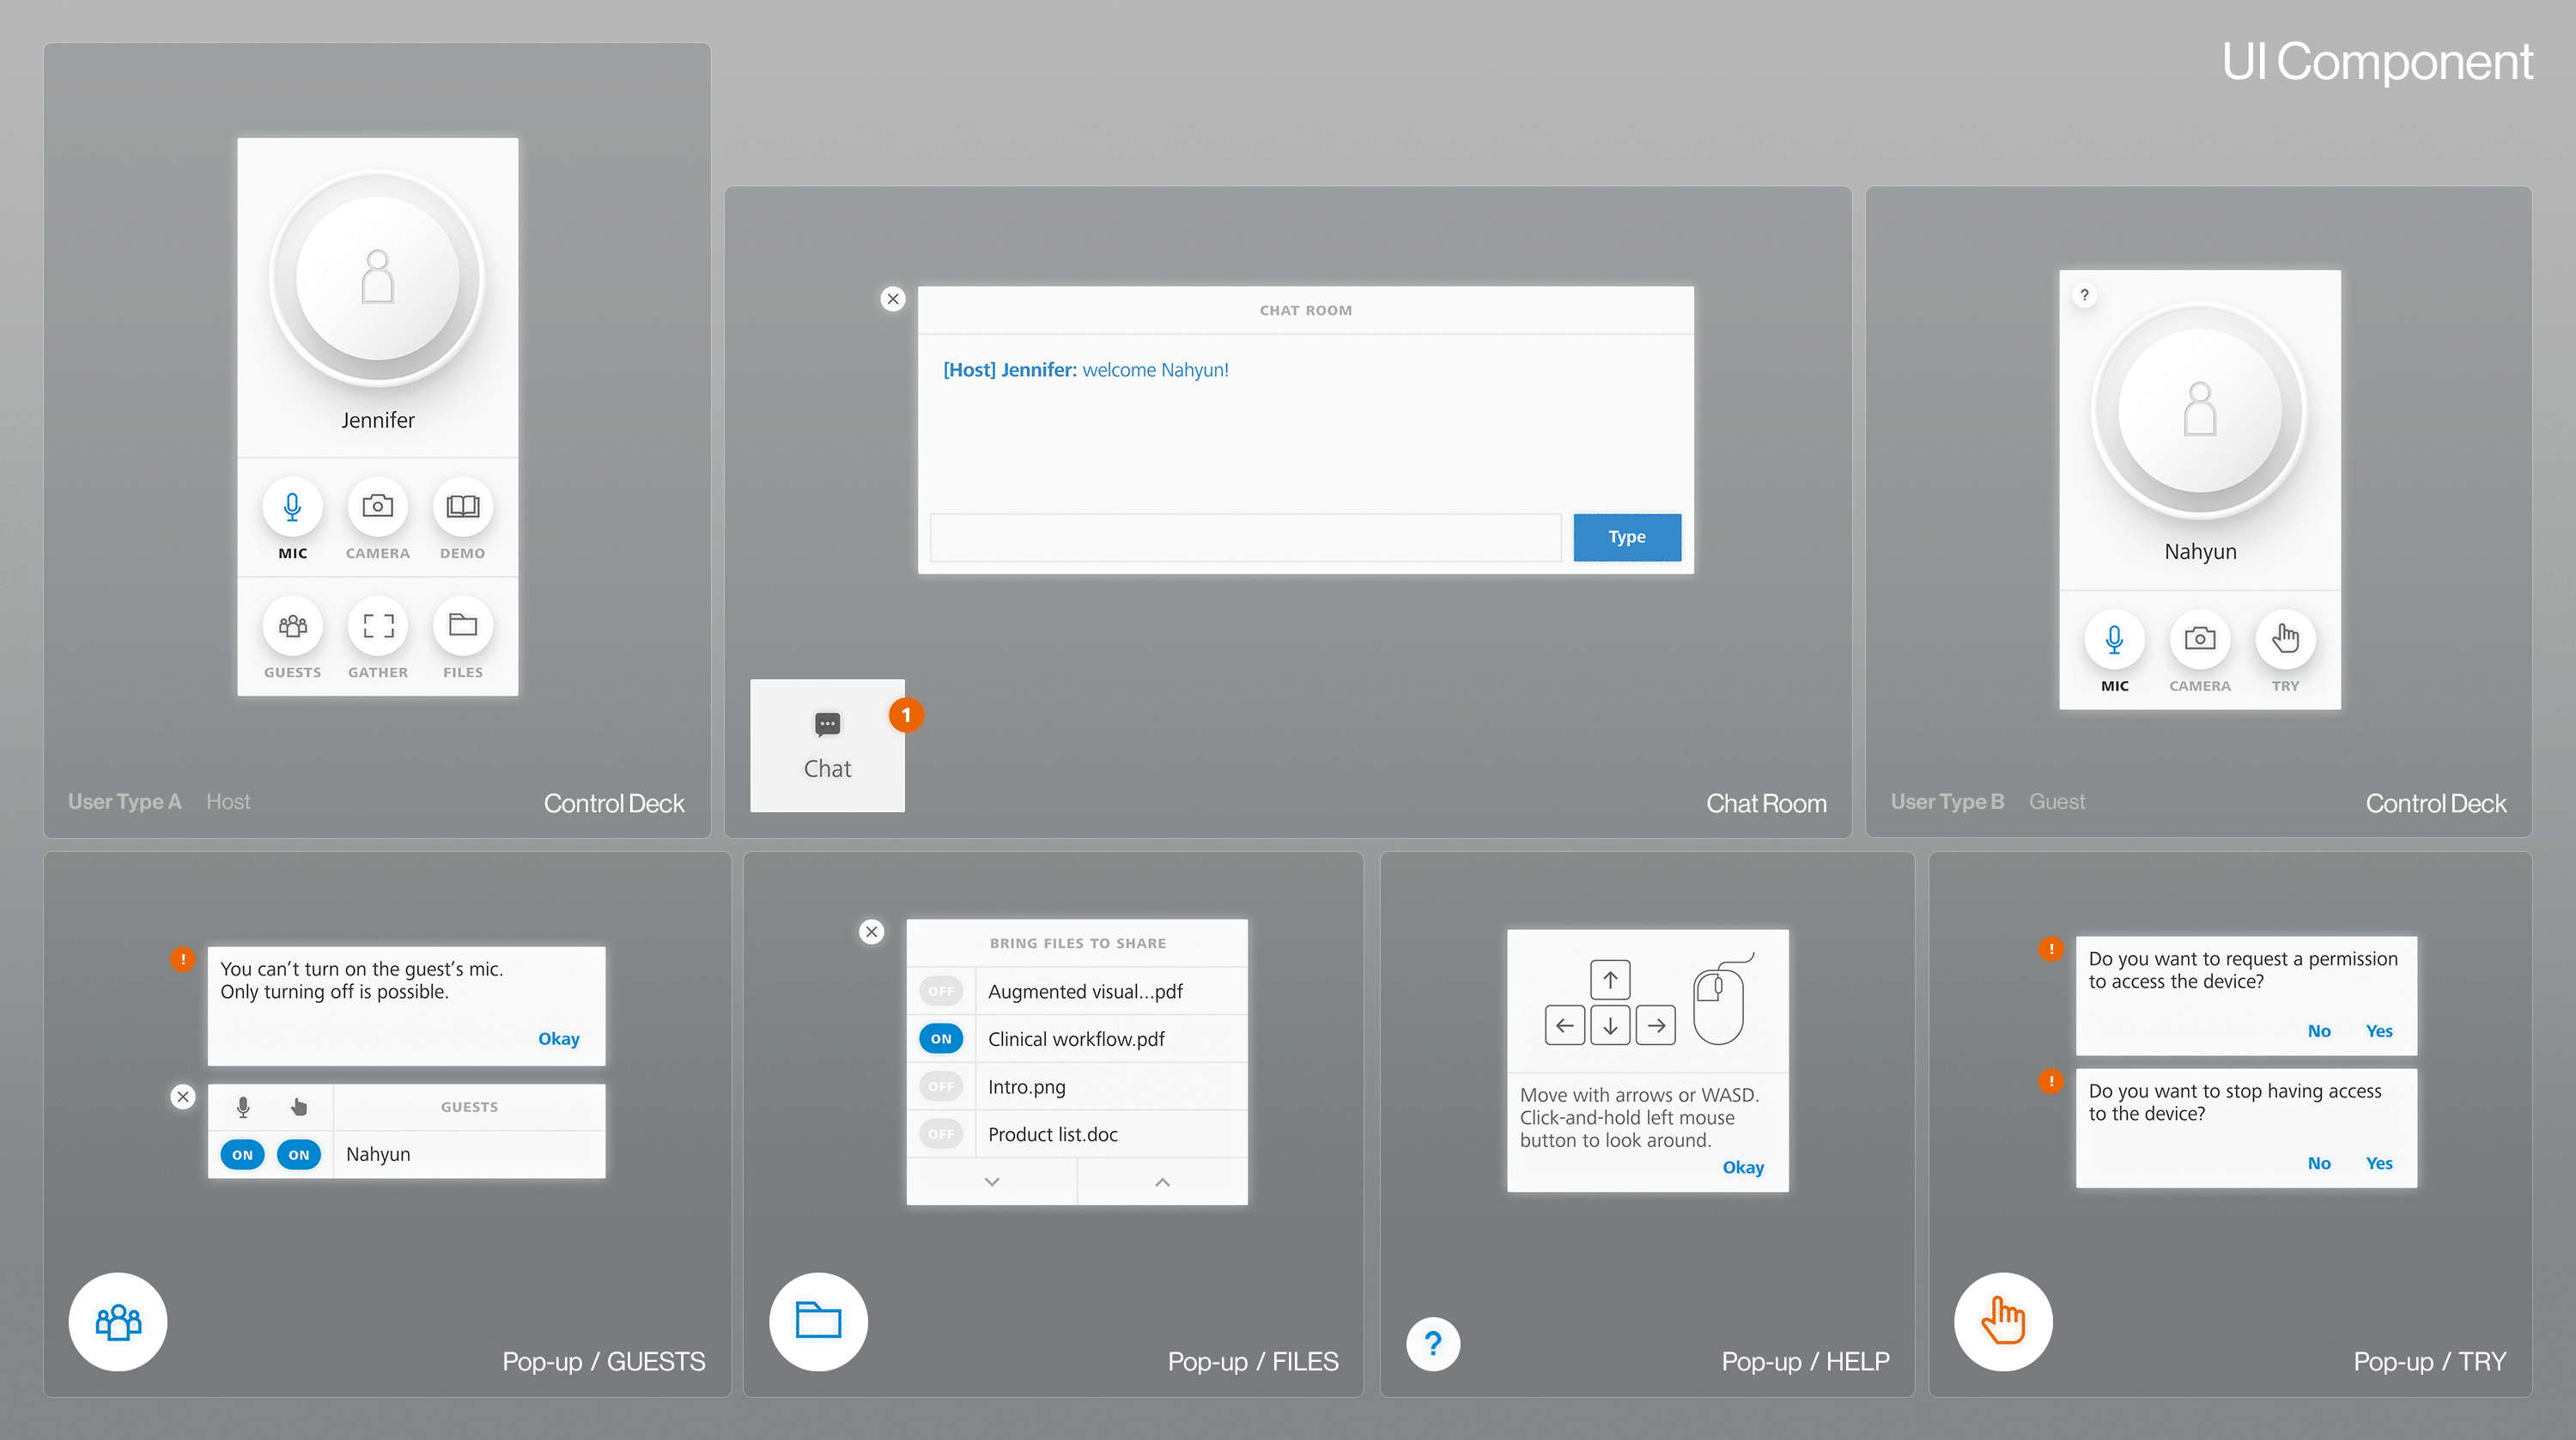Open FILES from the host control deck
Image resolution: width=2576 pixels, height=1440 pixels.
pyautogui.click(x=462, y=627)
